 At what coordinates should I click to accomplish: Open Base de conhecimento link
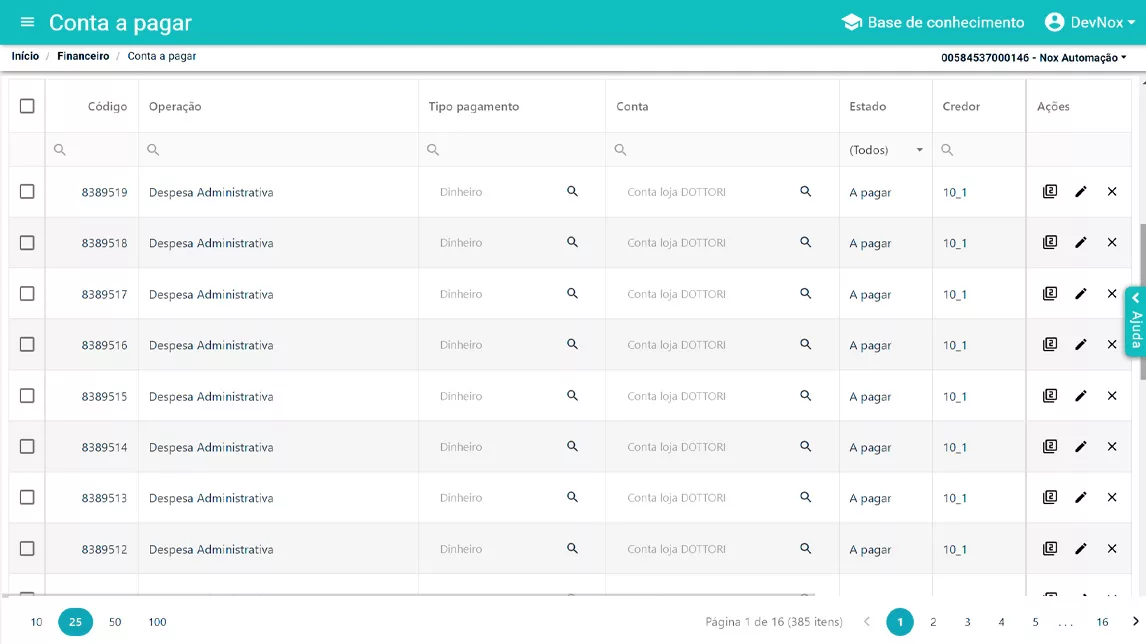point(946,23)
